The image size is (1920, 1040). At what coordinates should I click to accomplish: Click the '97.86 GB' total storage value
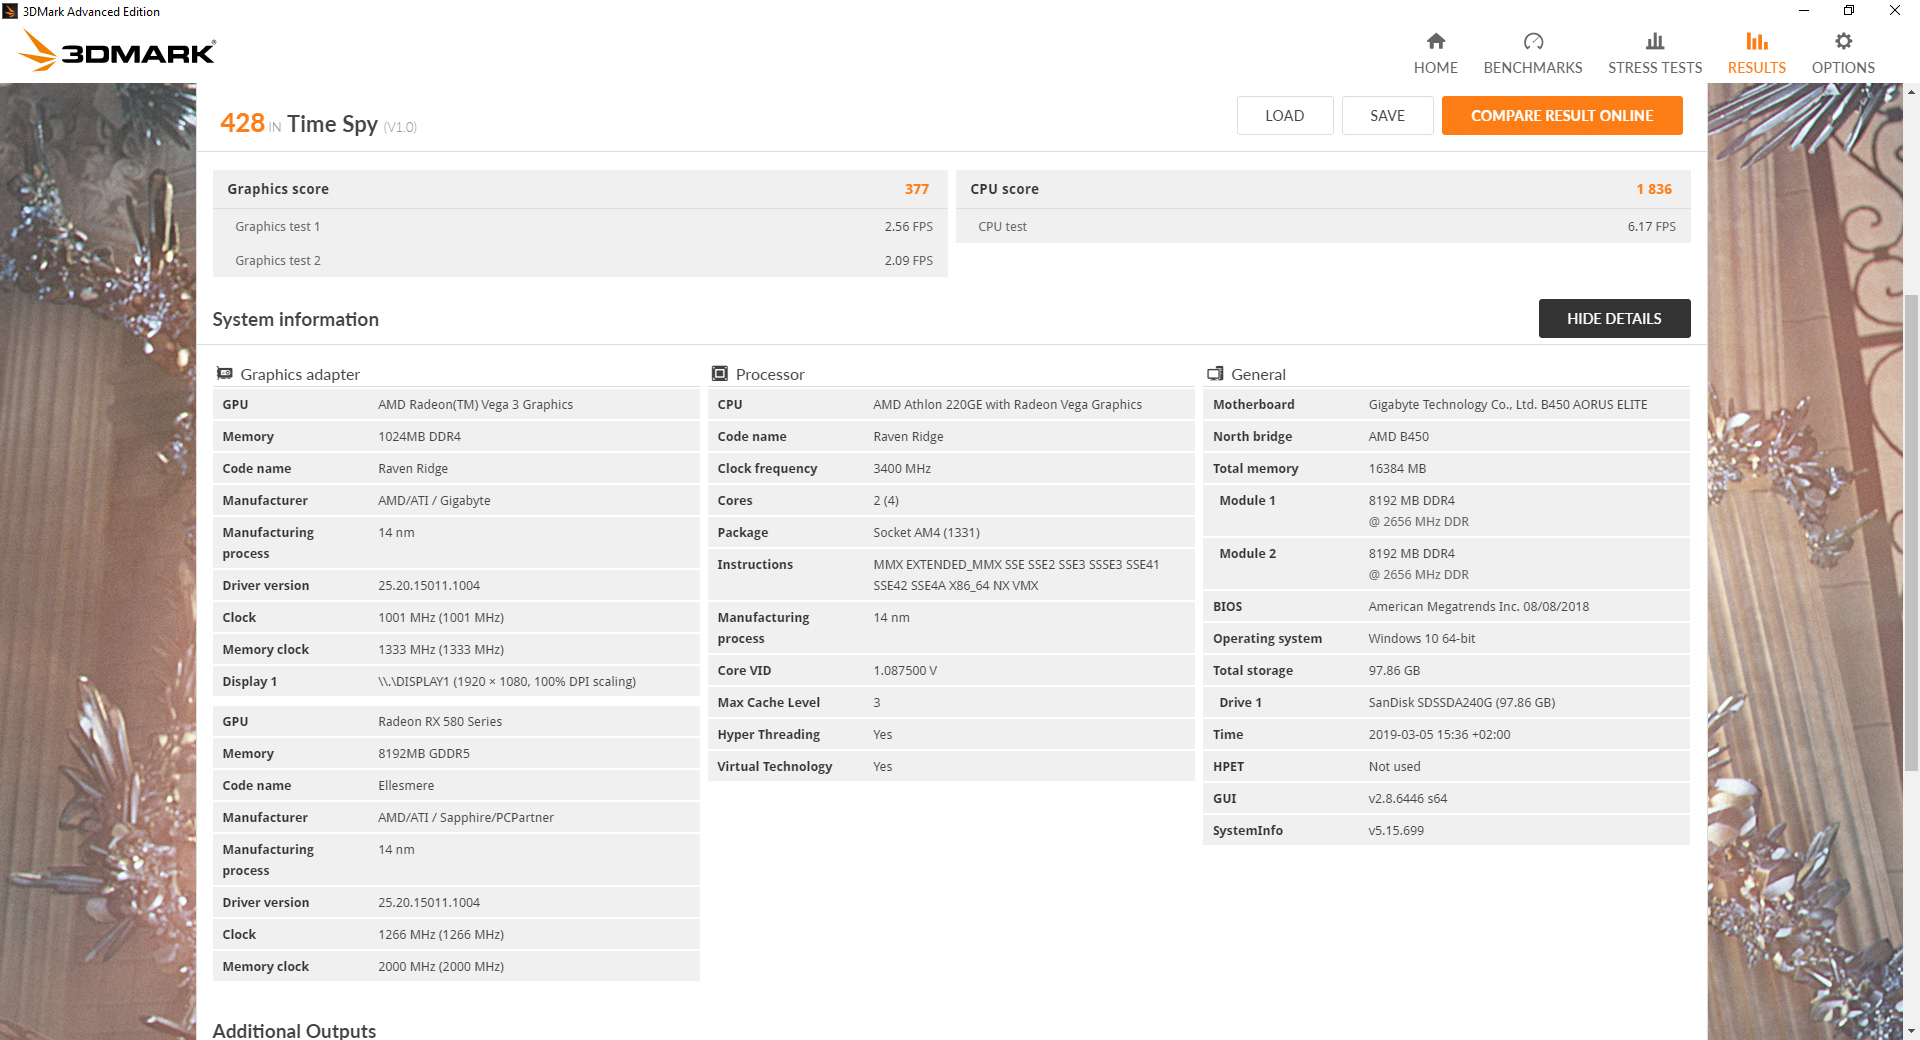click(1394, 671)
